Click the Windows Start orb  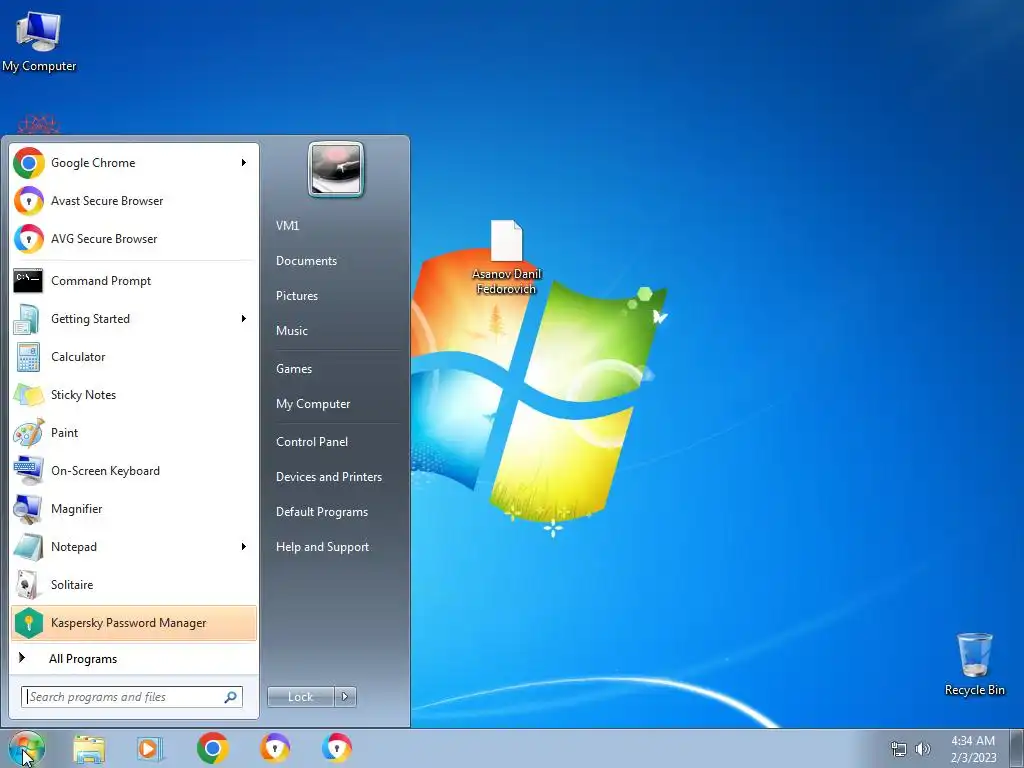coord(27,748)
